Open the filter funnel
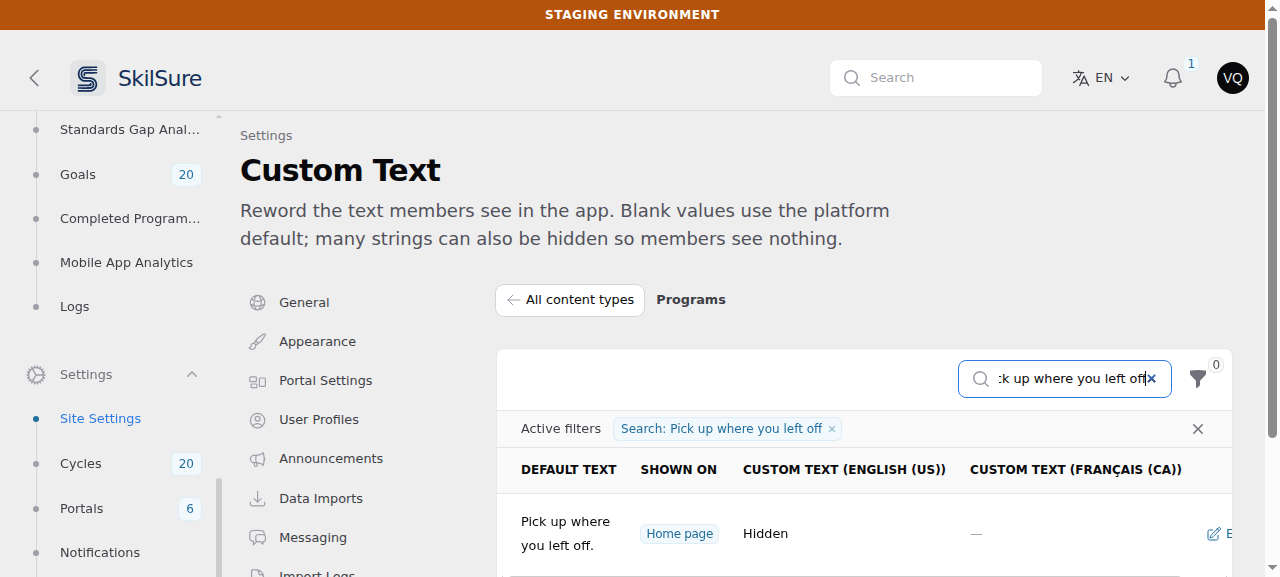Image resolution: width=1280 pixels, height=577 pixels. (x=1198, y=379)
